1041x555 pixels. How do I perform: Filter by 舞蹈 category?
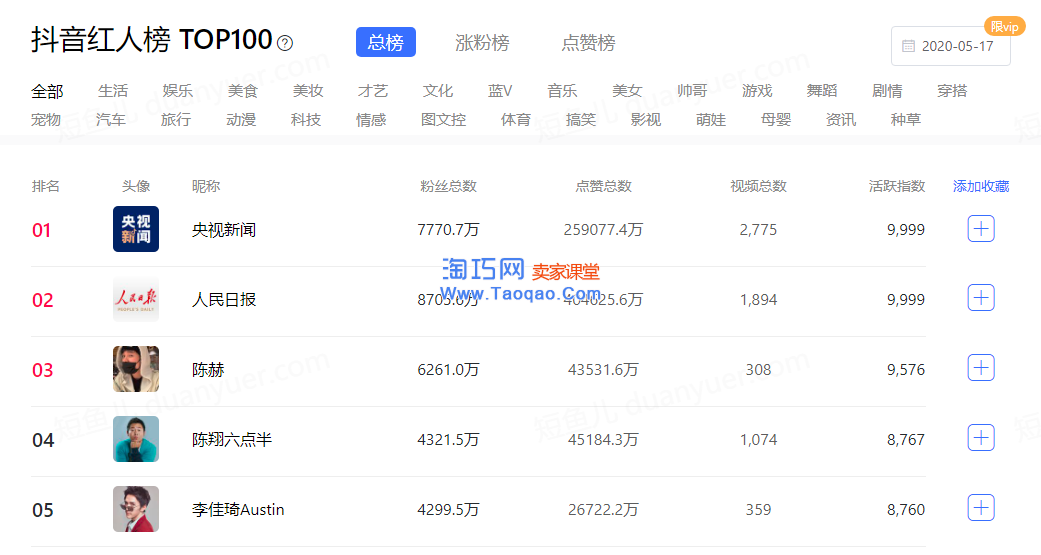(x=822, y=91)
